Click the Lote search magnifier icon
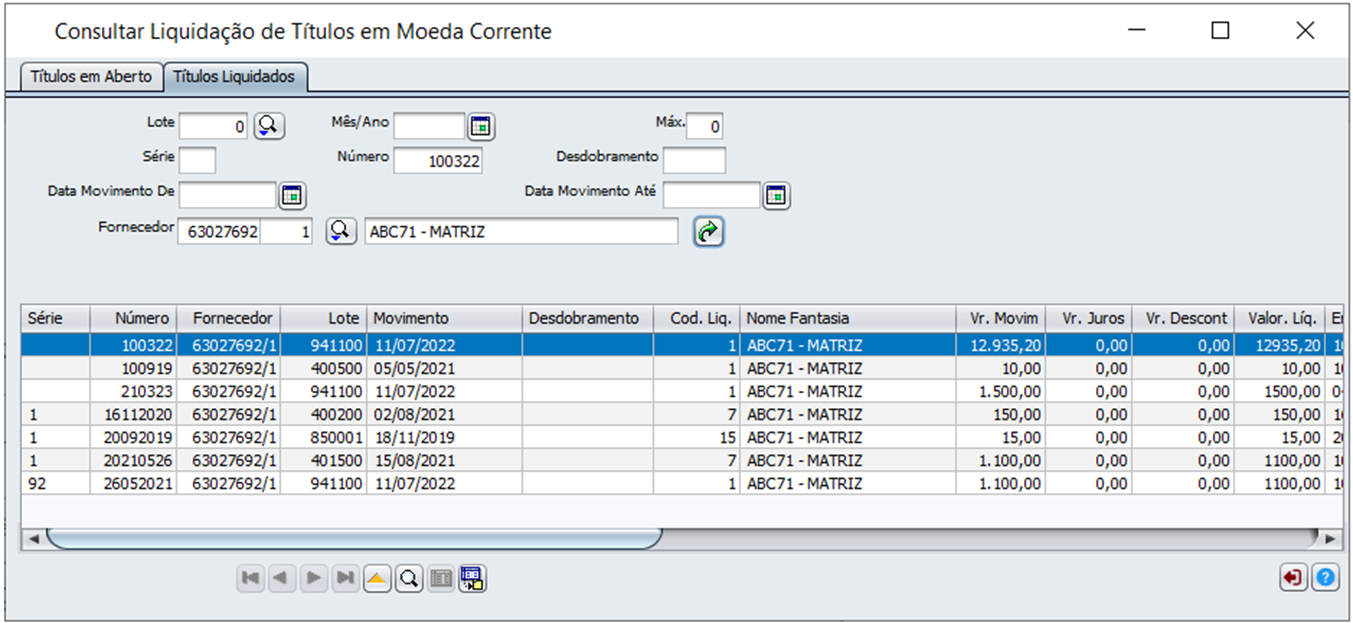Image resolution: width=1353 pixels, height=623 pixels. tap(269, 126)
